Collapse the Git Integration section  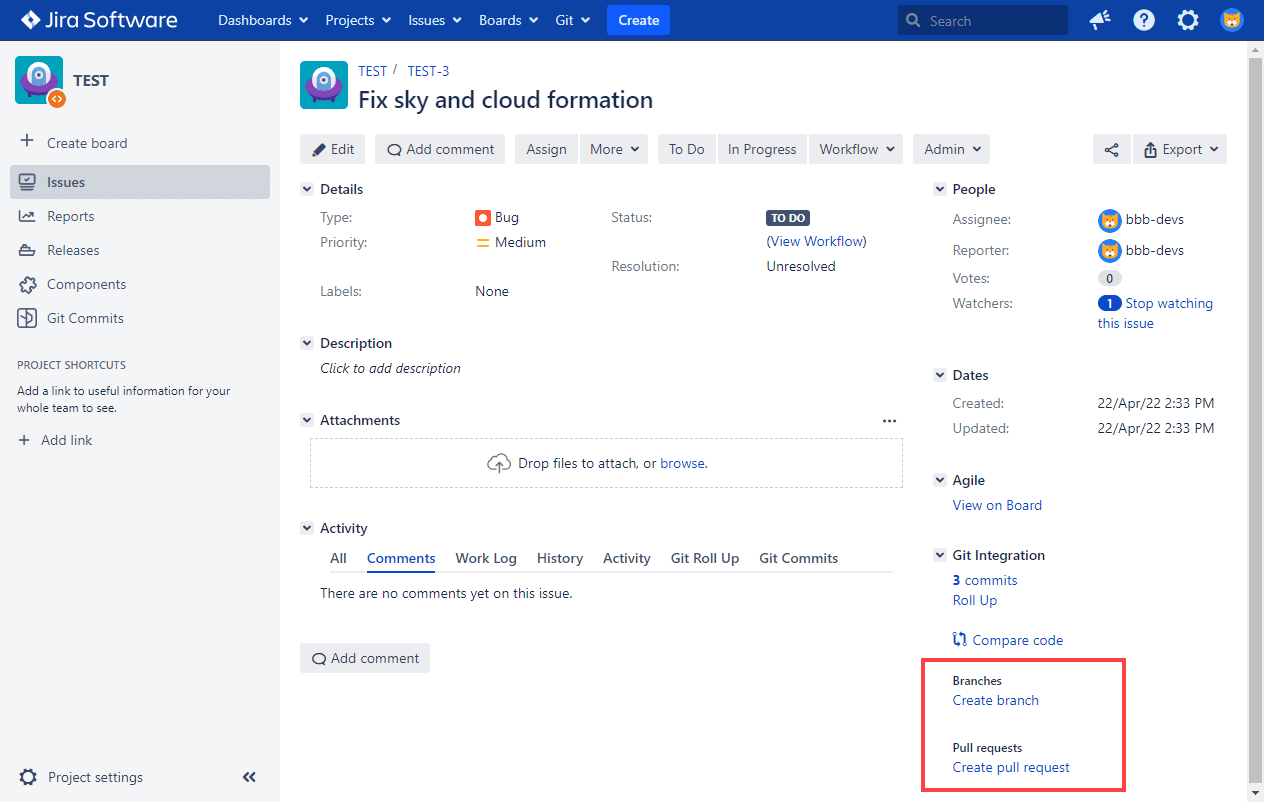940,555
